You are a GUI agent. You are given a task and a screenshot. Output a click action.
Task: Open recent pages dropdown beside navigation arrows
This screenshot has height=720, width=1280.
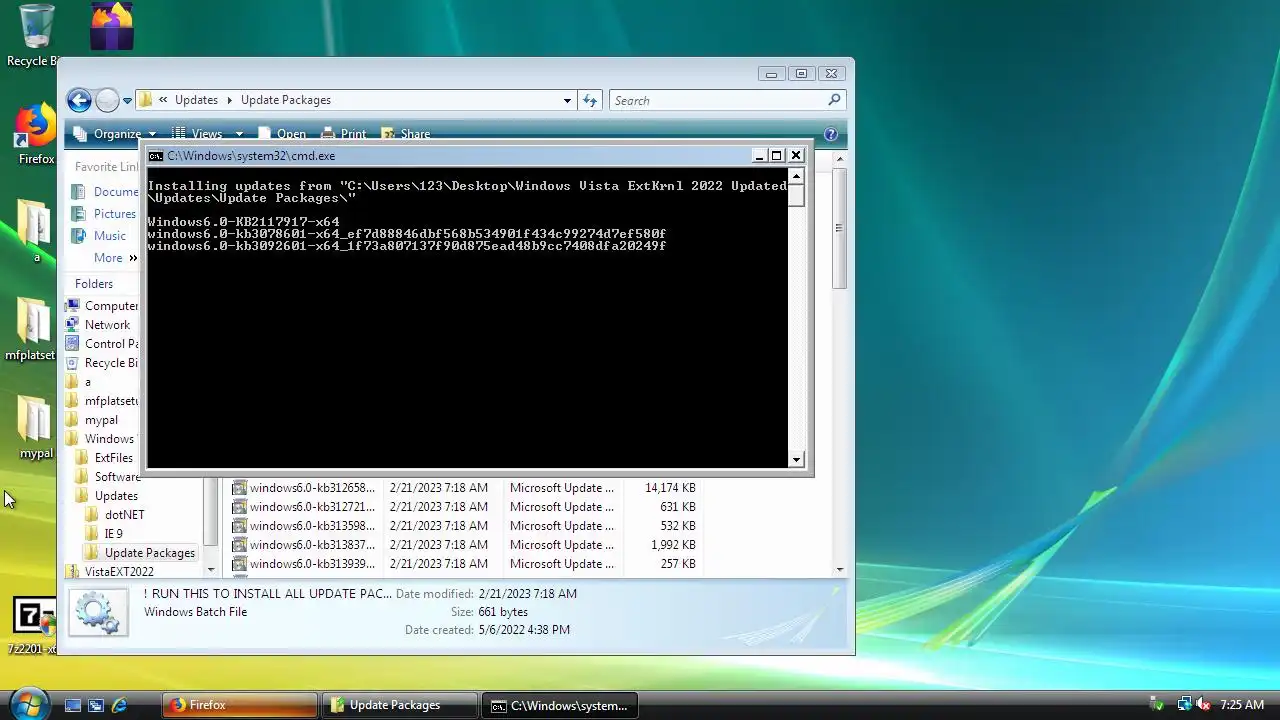[x=127, y=101]
